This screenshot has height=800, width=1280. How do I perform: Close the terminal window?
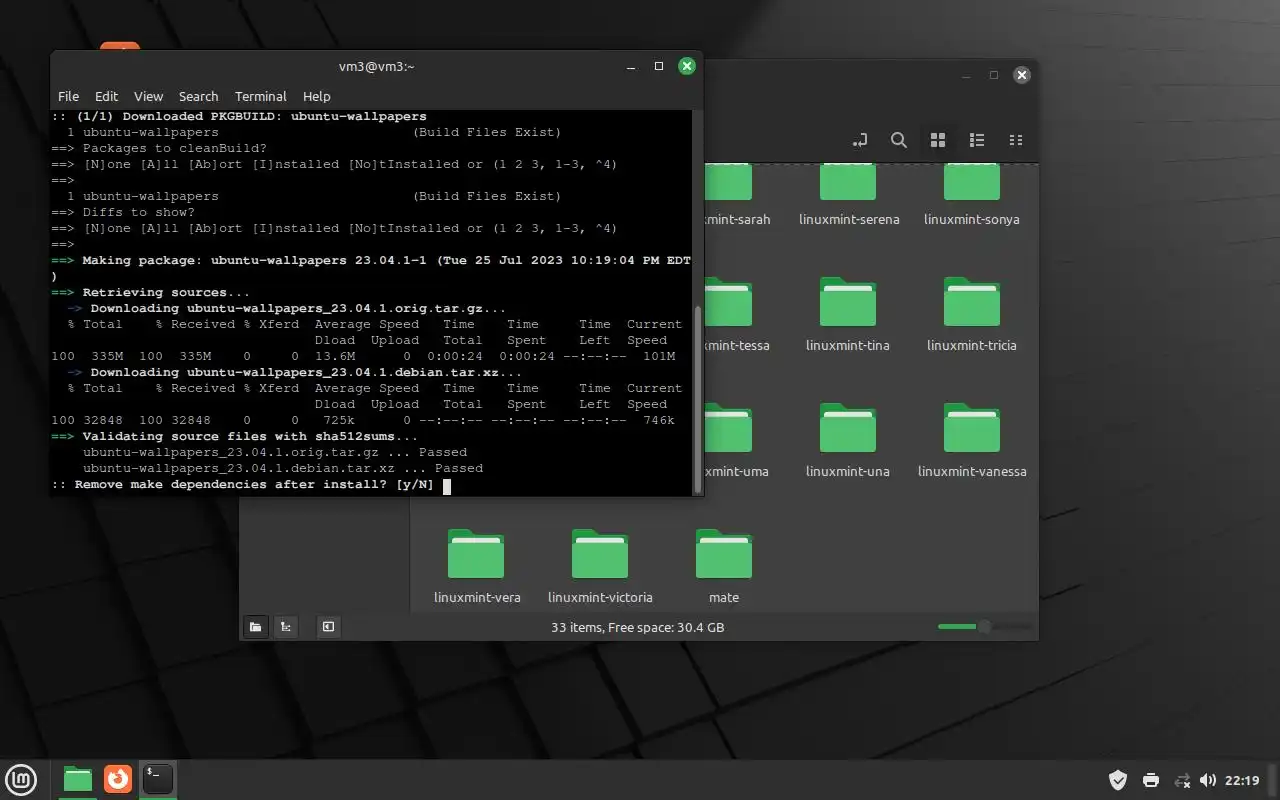click(687, 66)
